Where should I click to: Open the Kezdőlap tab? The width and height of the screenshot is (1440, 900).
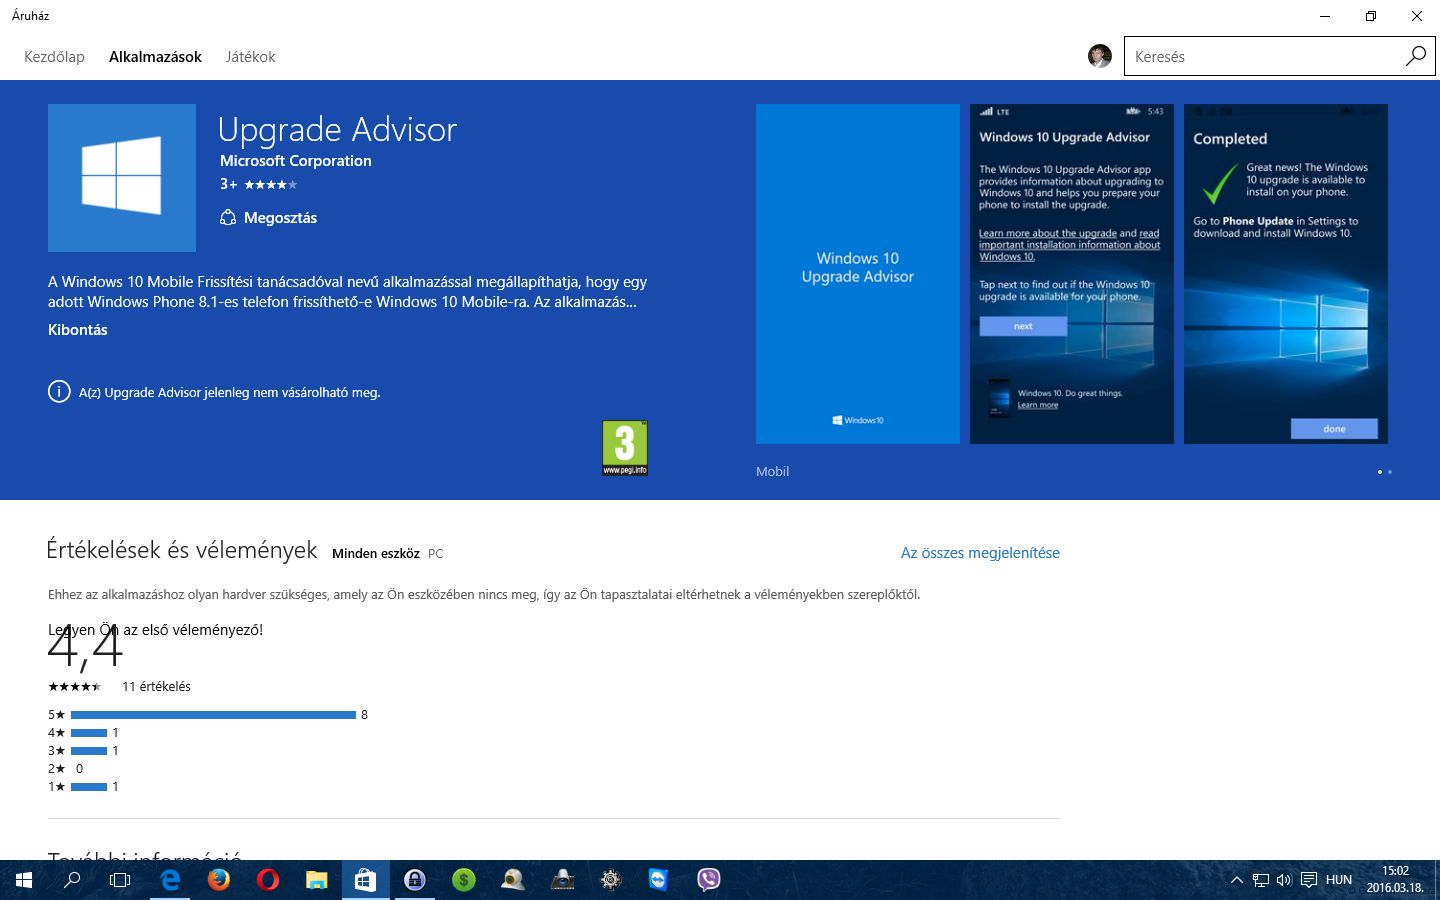point(54,57)
